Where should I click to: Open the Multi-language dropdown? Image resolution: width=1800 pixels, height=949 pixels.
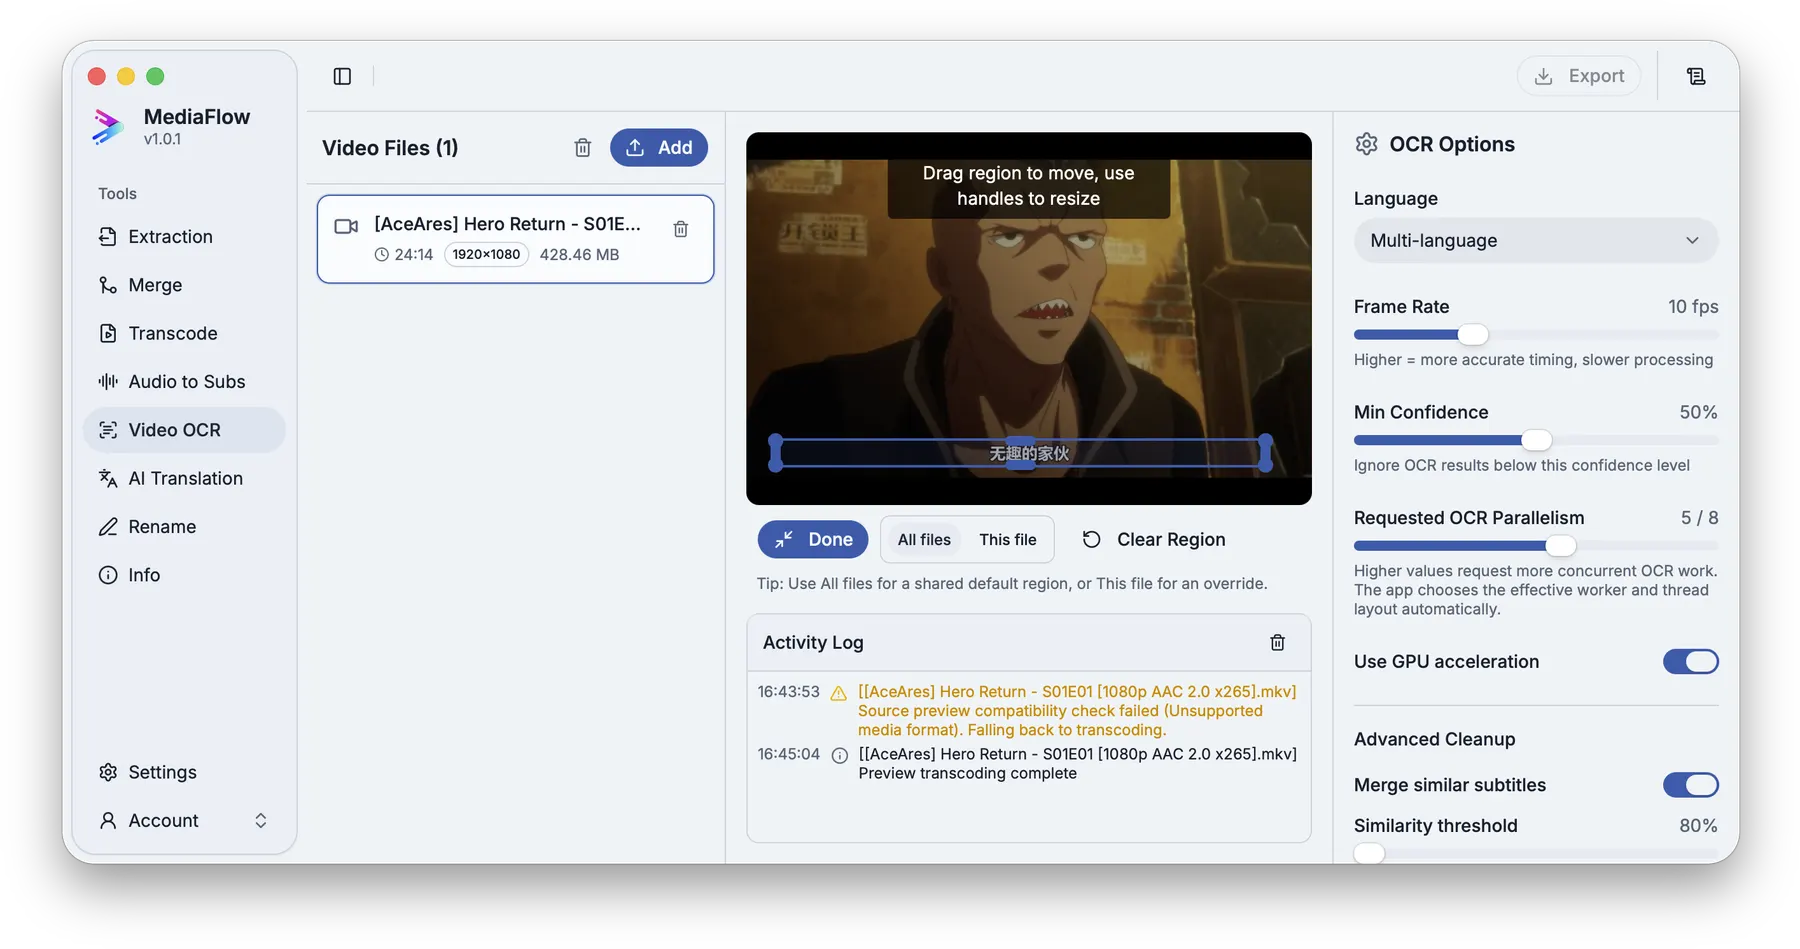click(x=1536, y=241)
